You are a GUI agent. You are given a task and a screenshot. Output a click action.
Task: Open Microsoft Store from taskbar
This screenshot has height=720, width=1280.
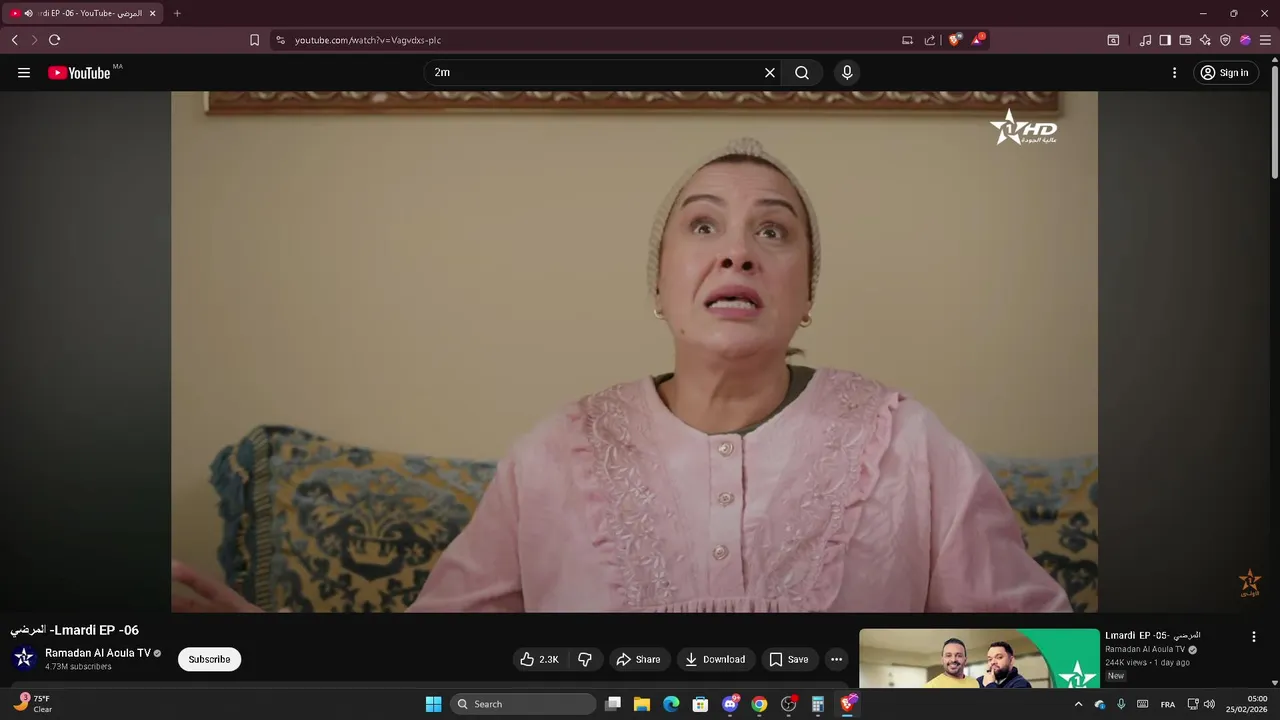[x=701, y=704]
